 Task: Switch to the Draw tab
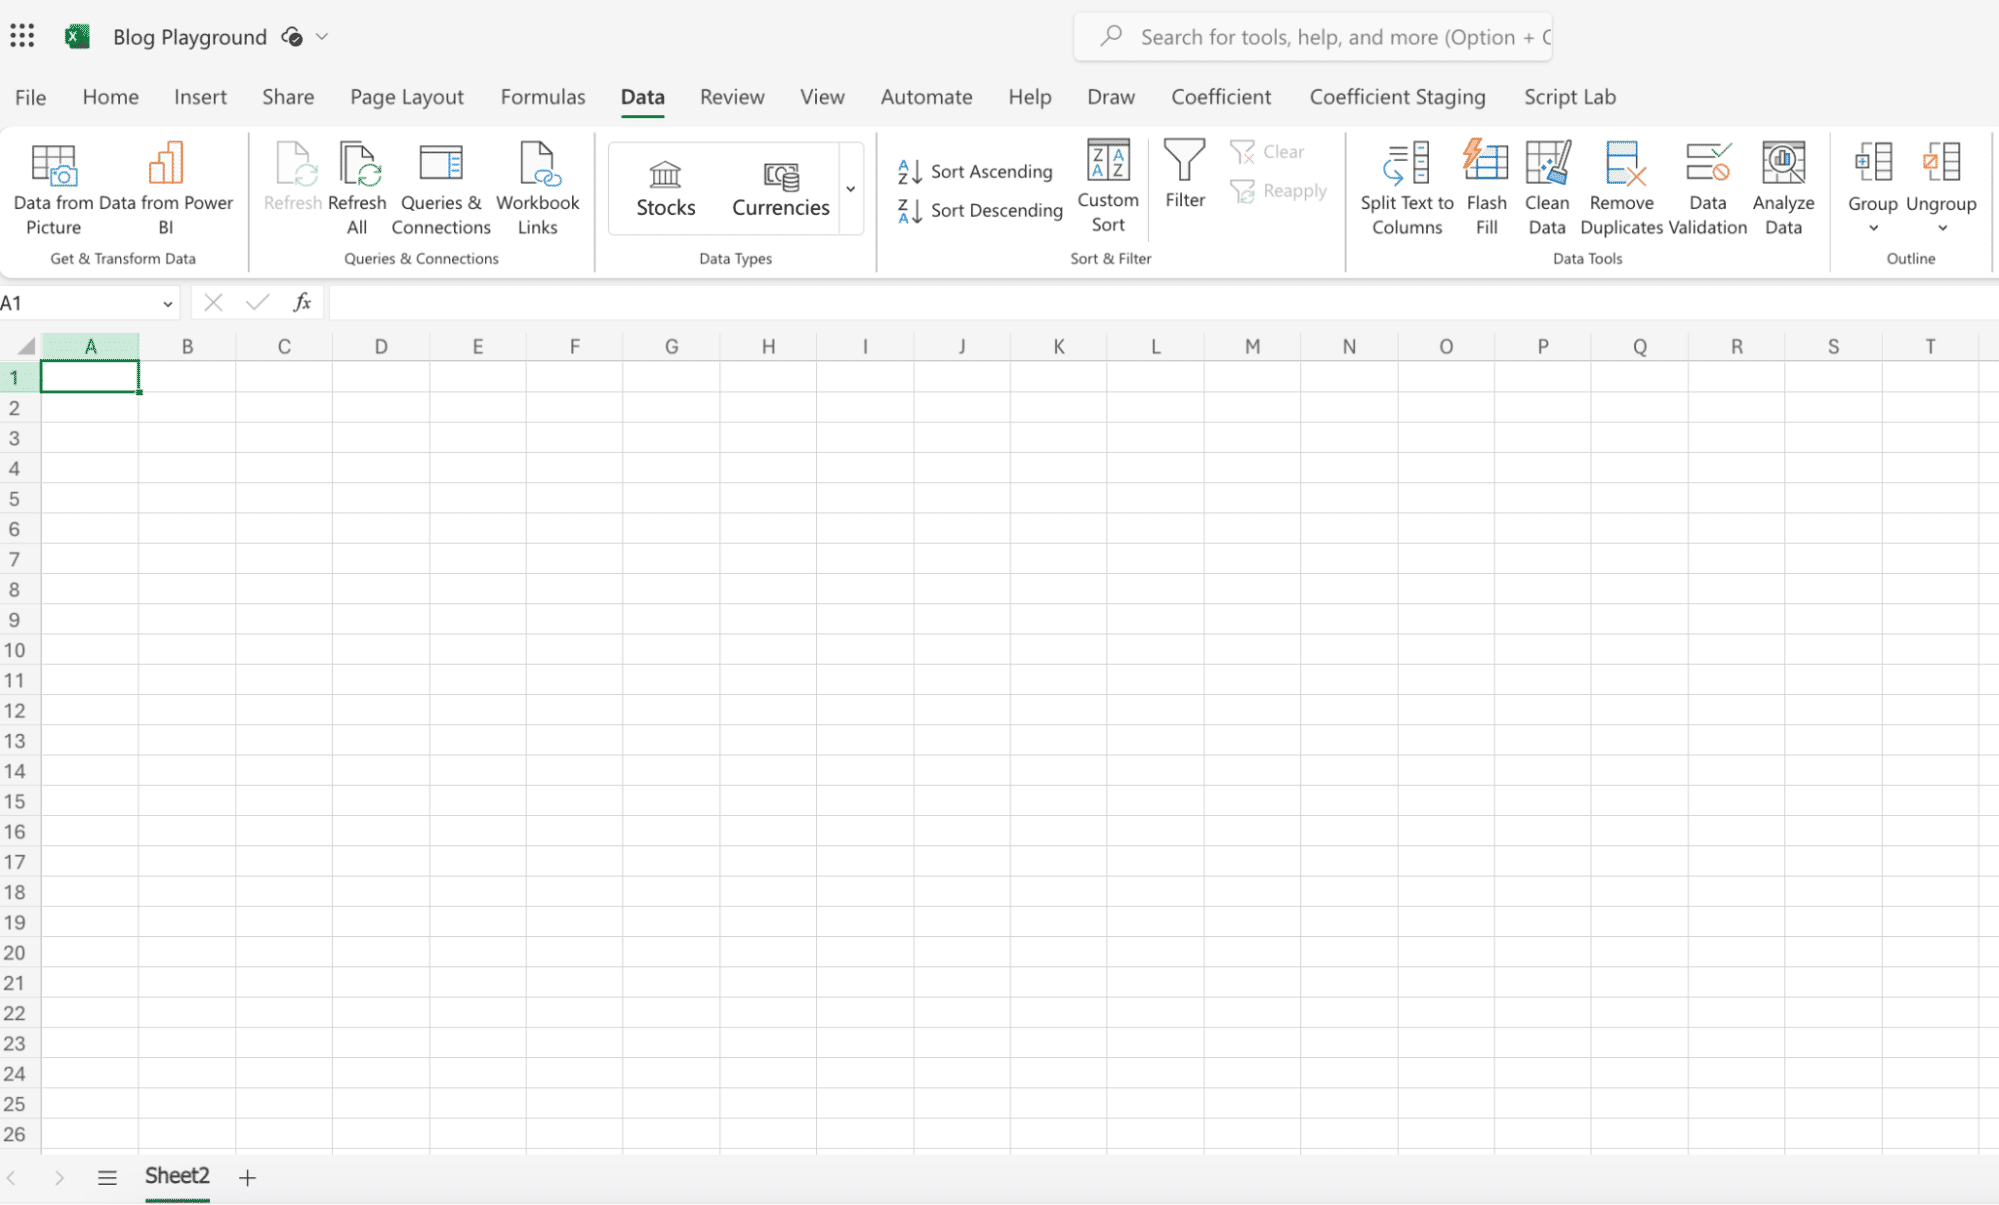[x=1111, y=97]
